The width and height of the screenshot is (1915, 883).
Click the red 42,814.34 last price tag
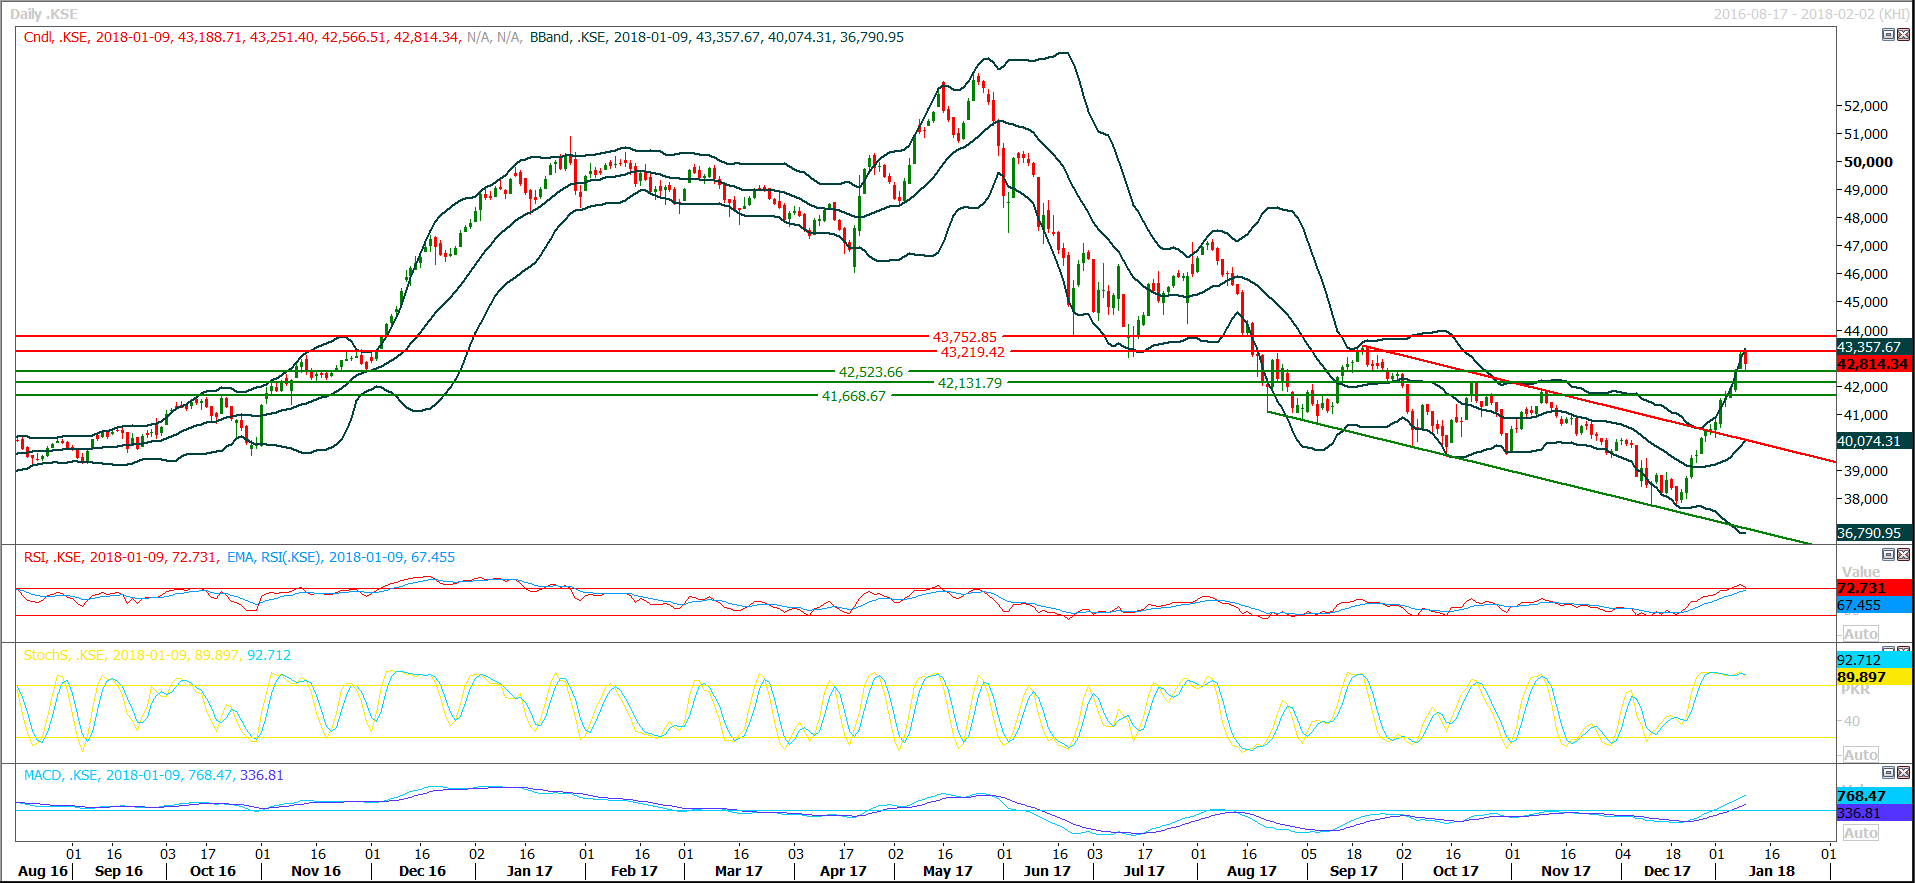pyautogui.click(x=1873, y=365)
